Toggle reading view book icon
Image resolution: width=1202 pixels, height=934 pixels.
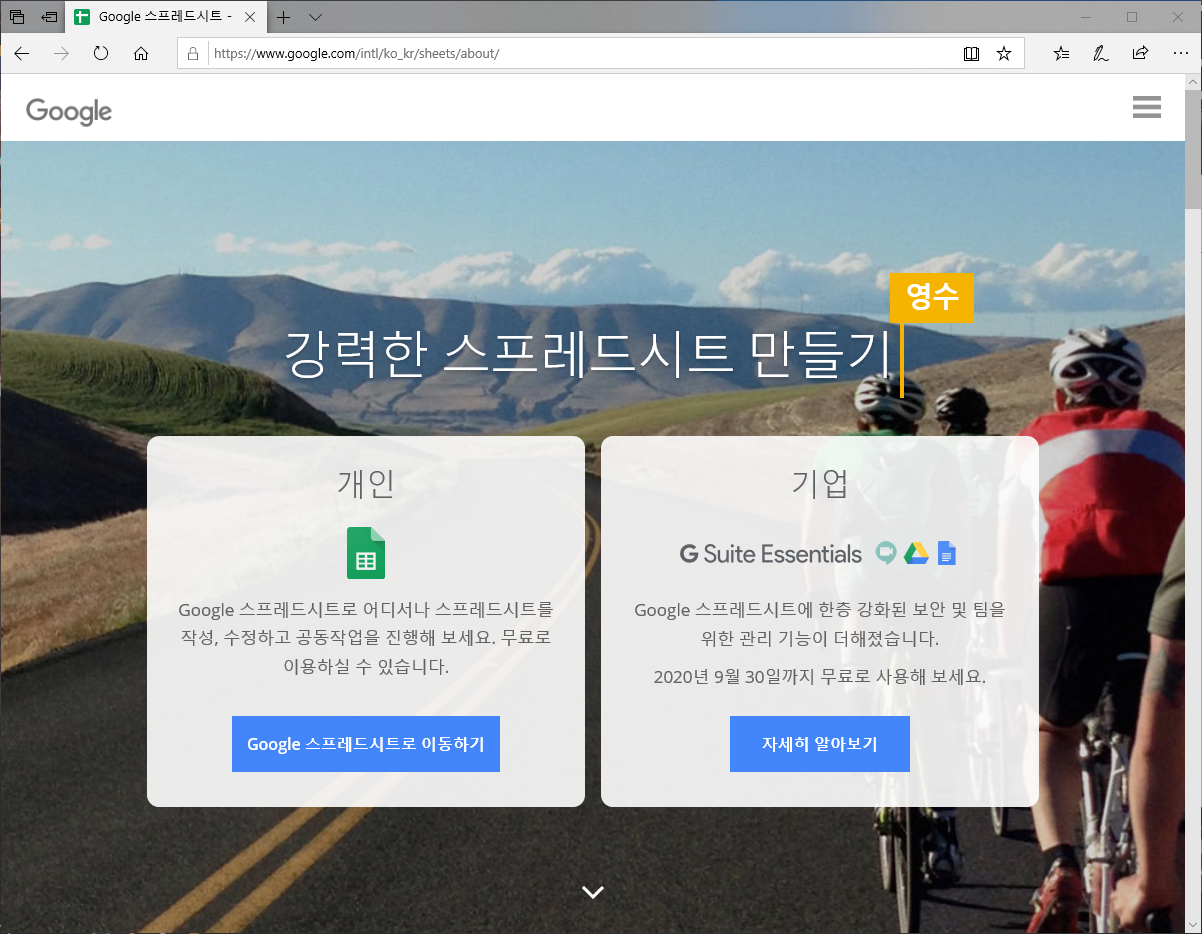[971, 54]
